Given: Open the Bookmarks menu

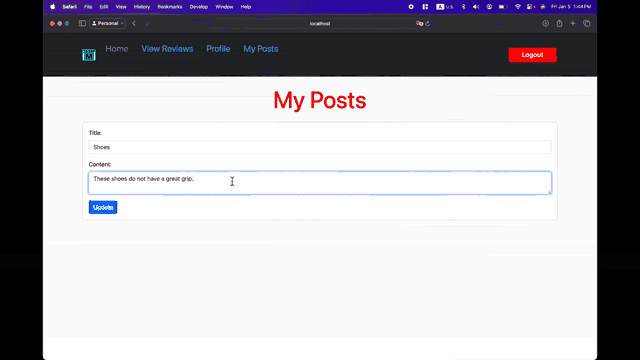Looking at the screenshot, I should (169, 7).
